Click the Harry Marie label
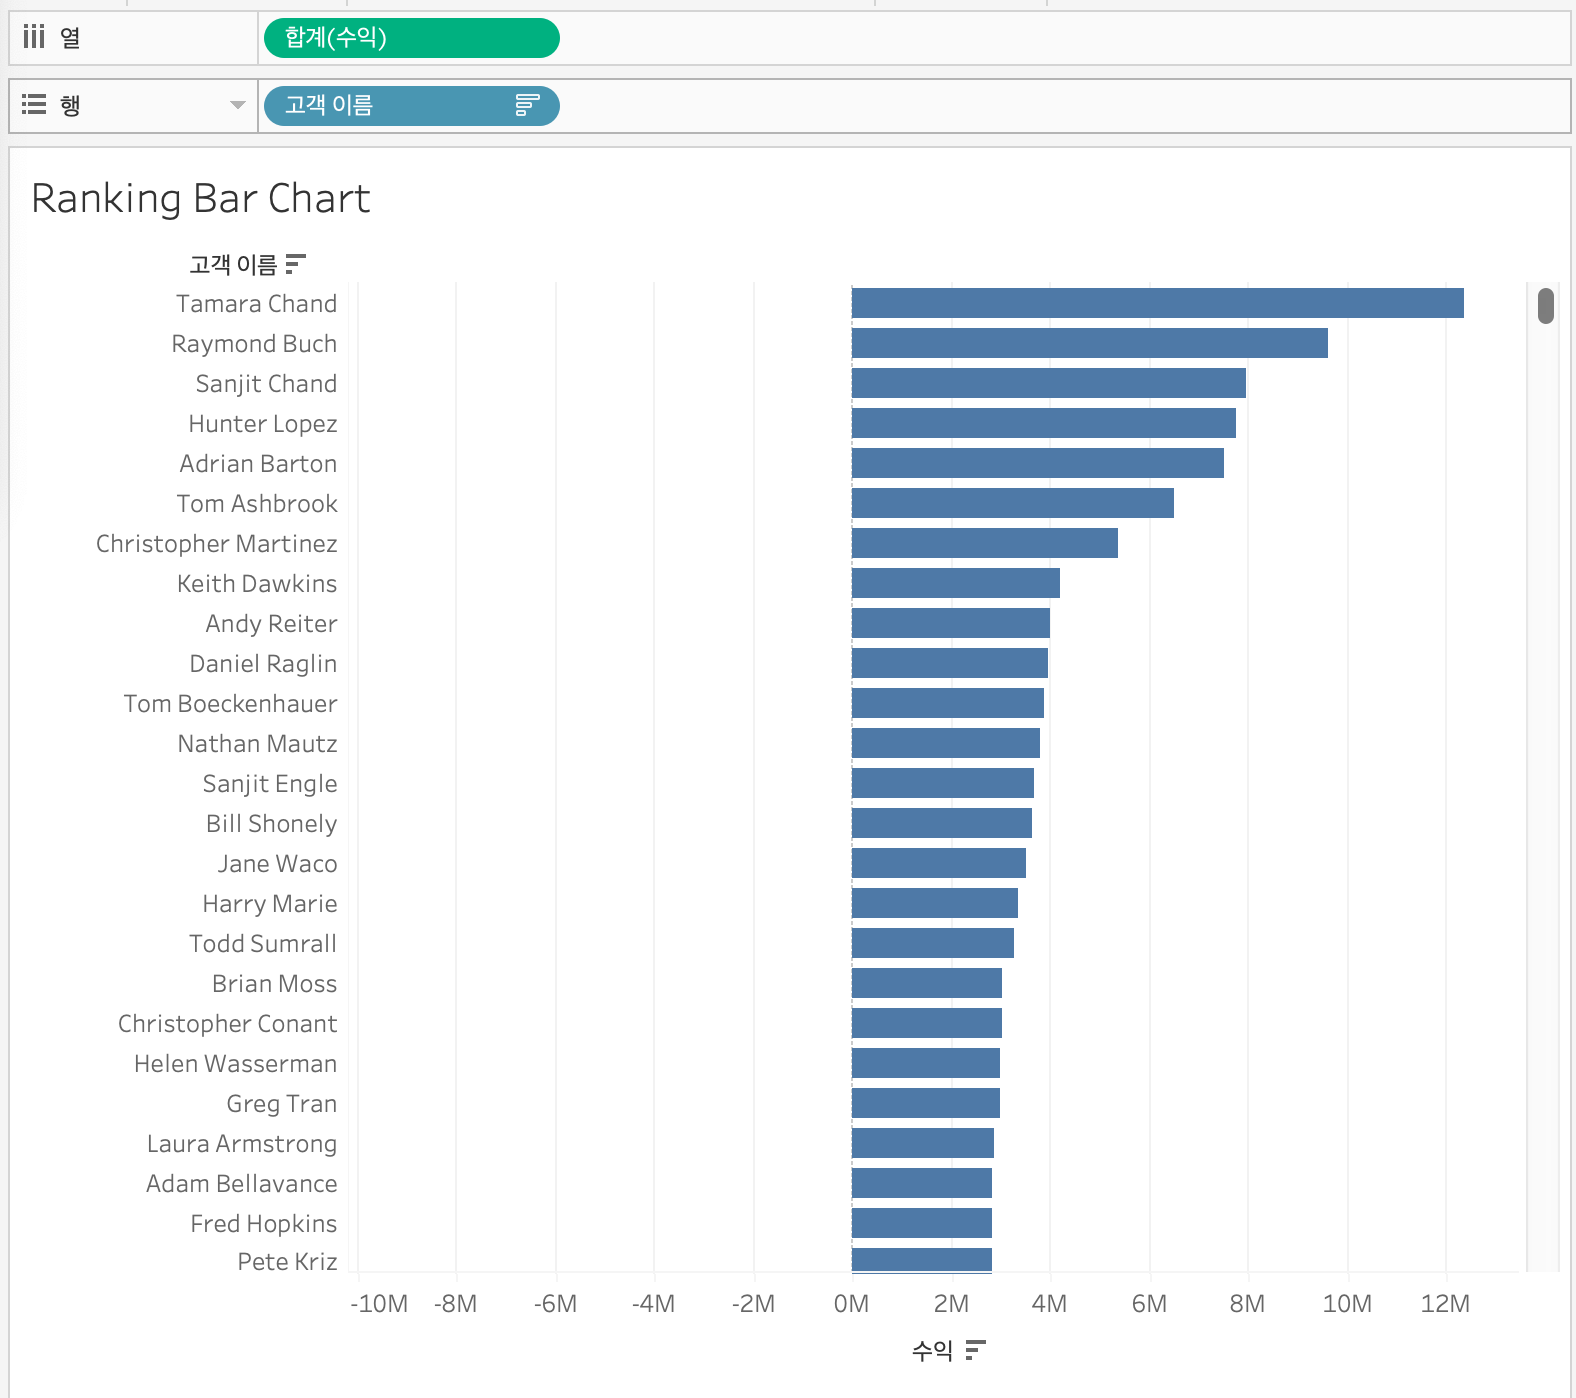The height and width of the screenshot is (1398, 1576). pos(269,903)
